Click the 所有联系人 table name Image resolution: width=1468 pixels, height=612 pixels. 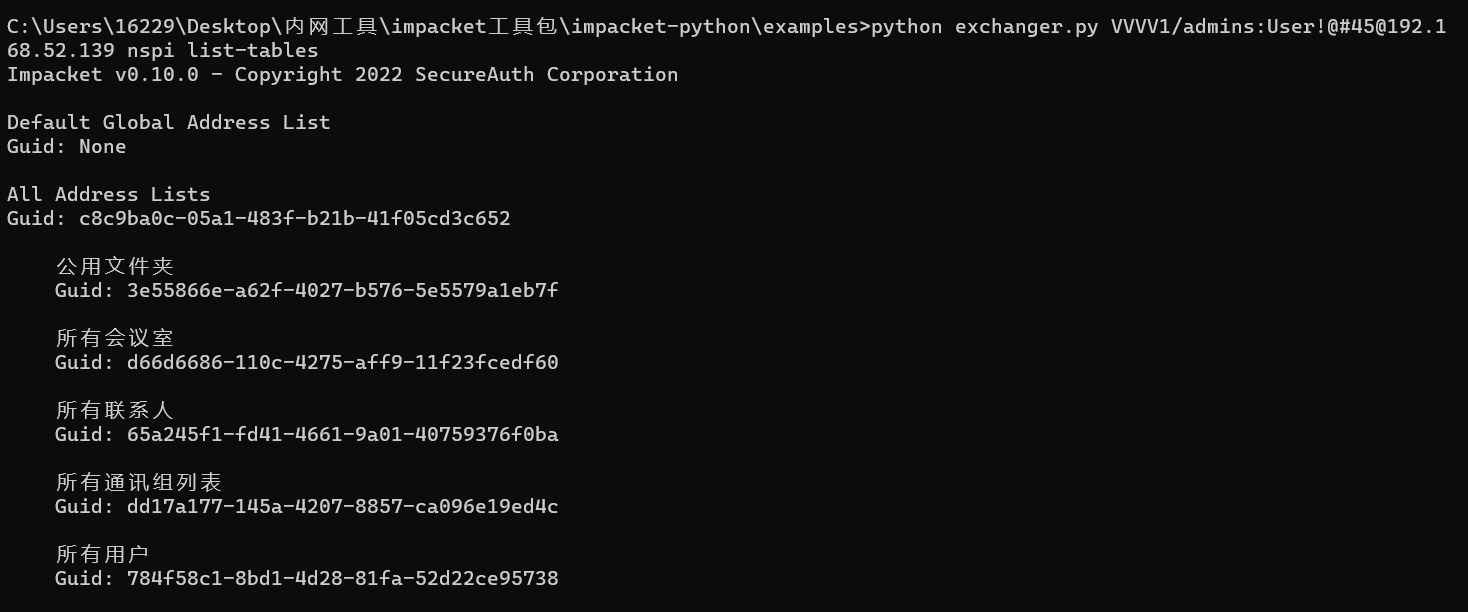(x=114, y=411)
